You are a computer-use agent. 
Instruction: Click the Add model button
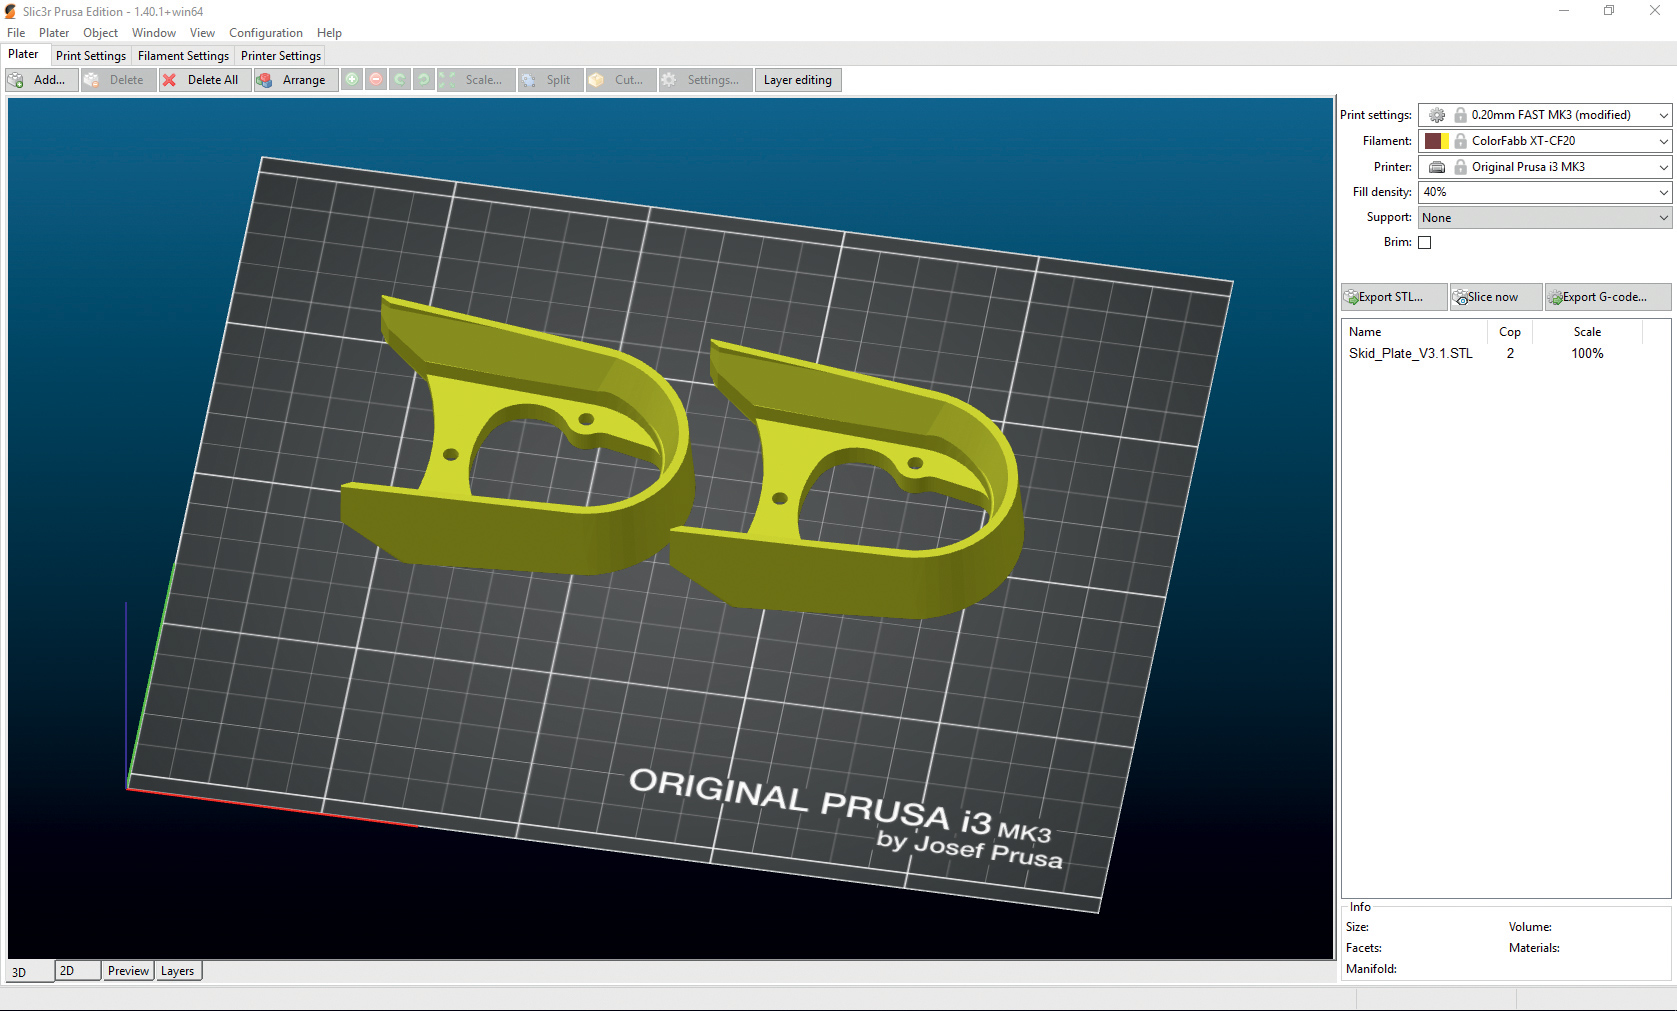coord(41,80)
